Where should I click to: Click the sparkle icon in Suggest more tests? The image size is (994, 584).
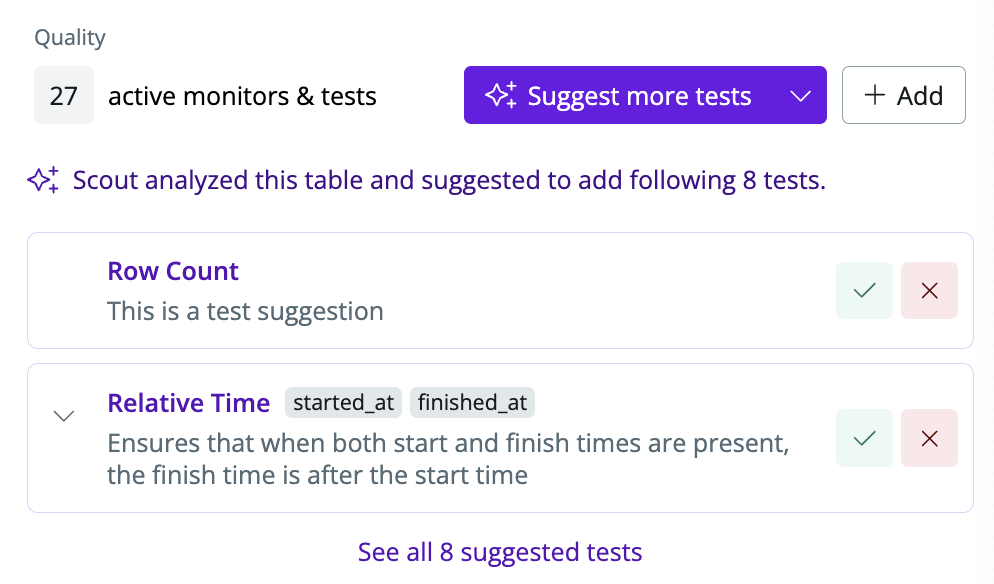tap(501, 95)
